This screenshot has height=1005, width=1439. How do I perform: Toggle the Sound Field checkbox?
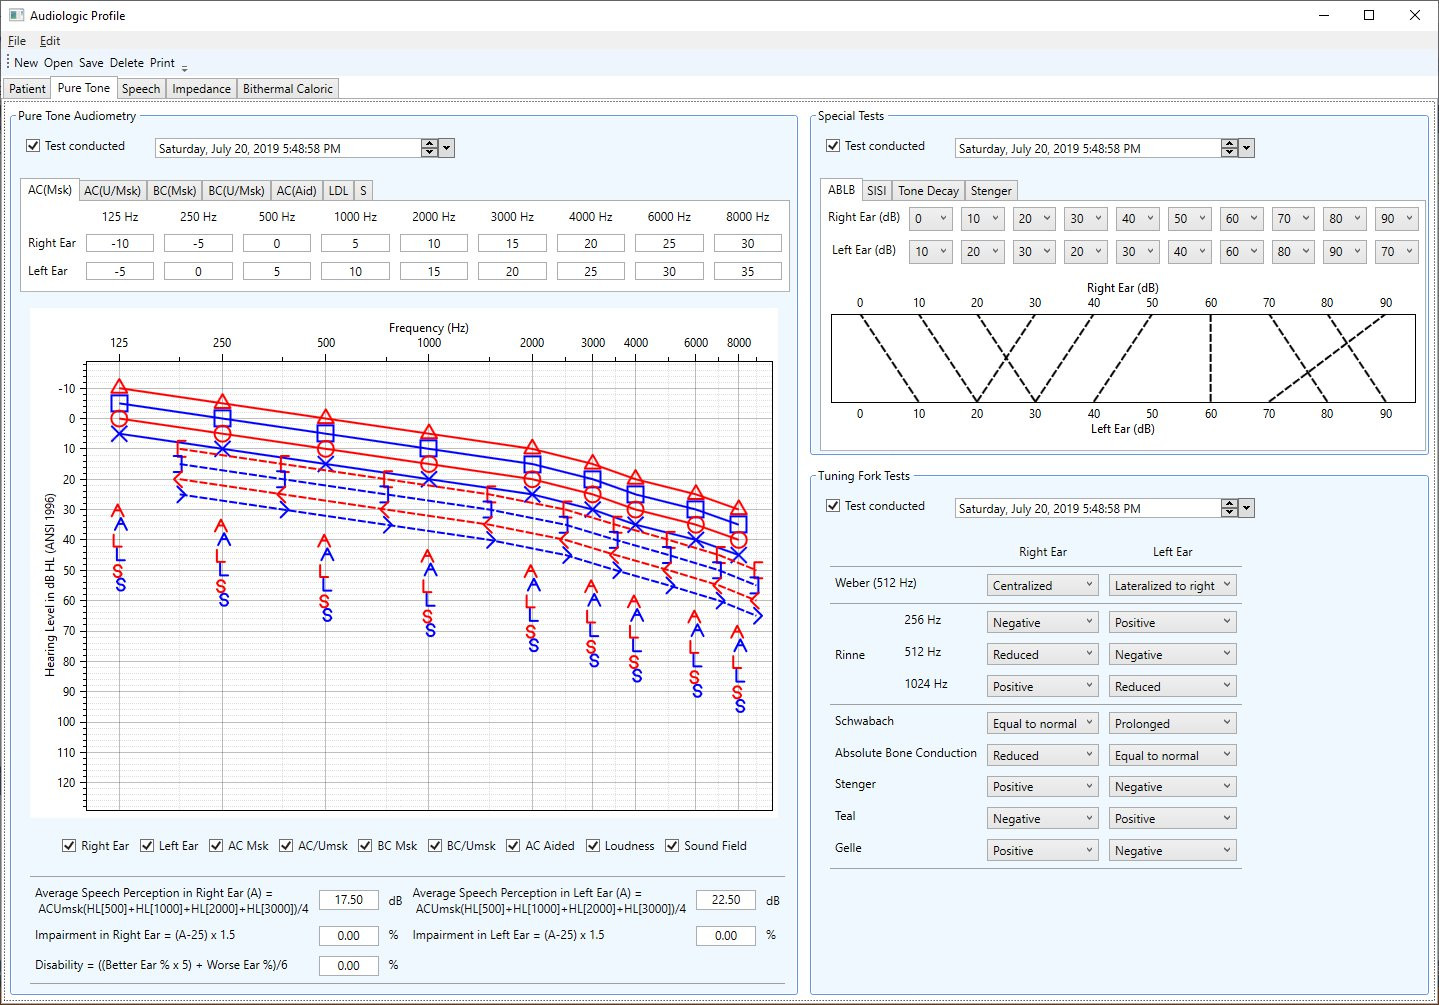pyautogui.click(x=672, y=846)
